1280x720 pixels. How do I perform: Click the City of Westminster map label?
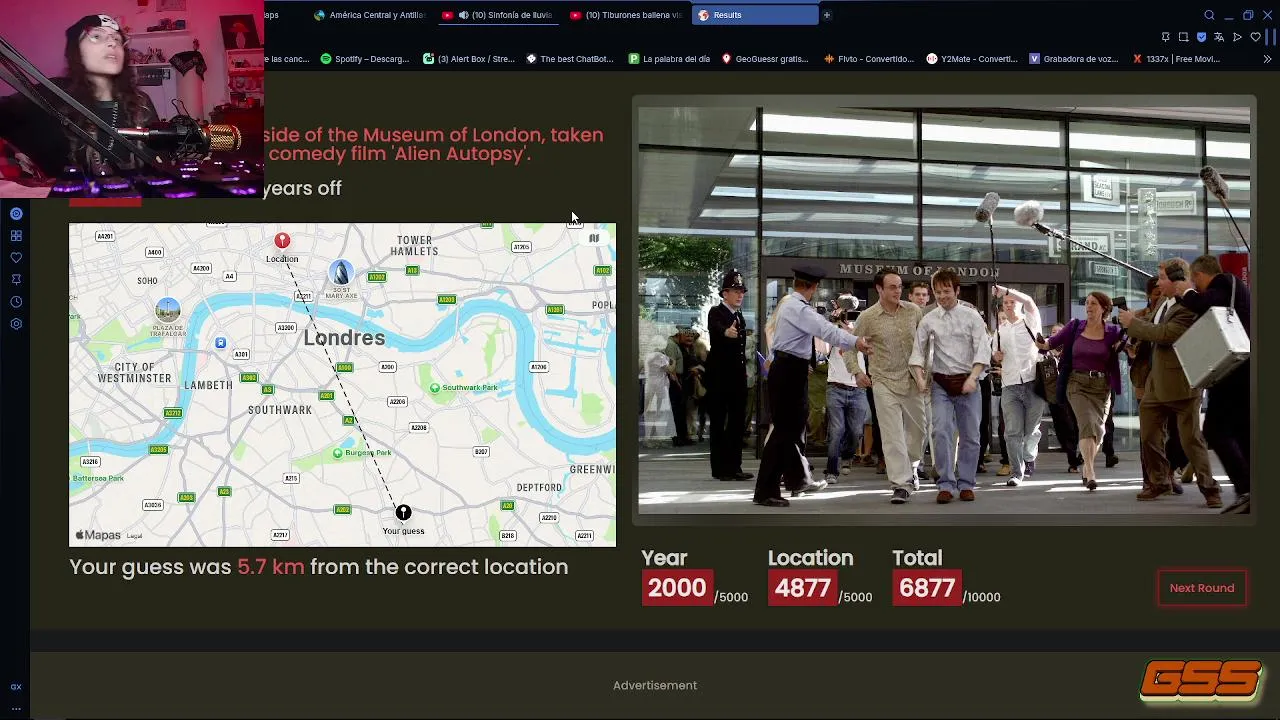(x=134, y=373)
